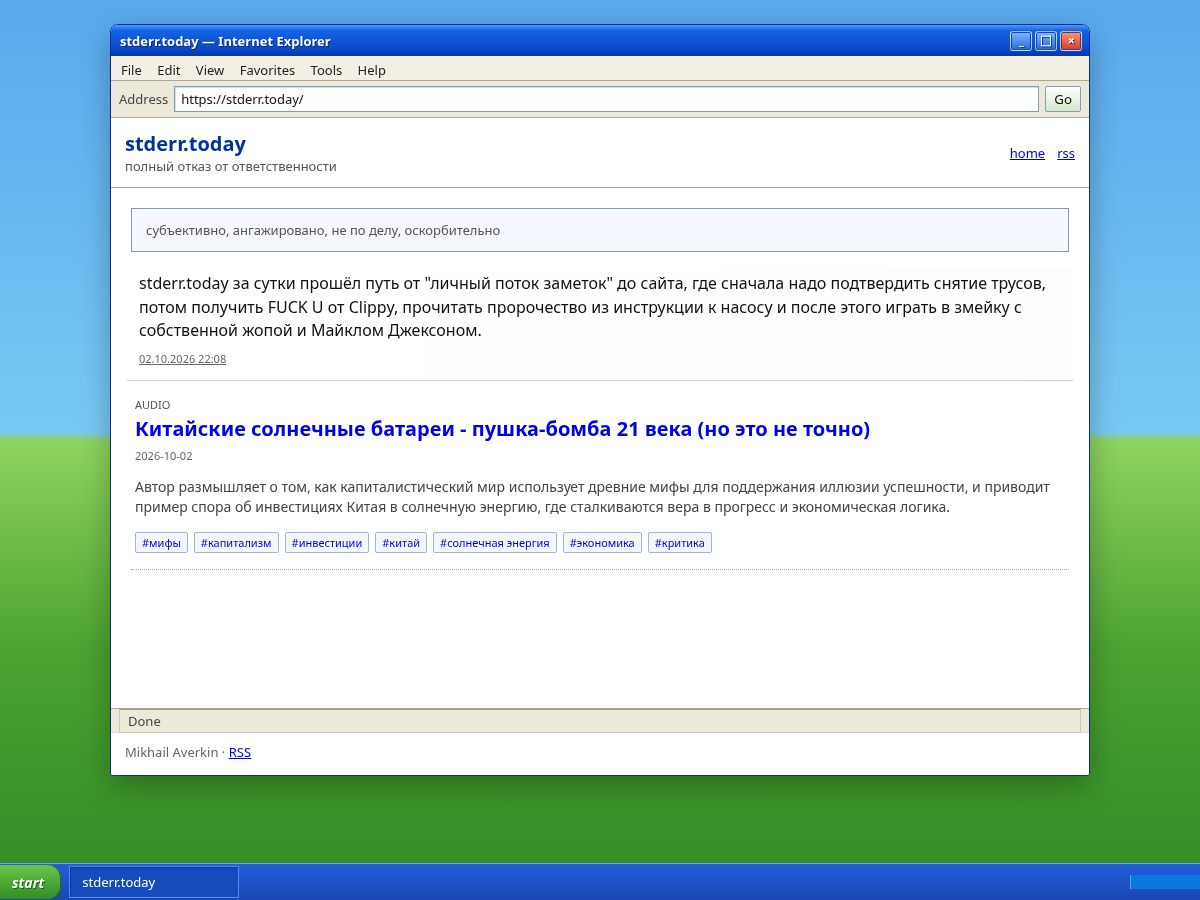Image resolution: width=1200 pixels, height=900 pixels.
Task: Click the Start button on taskbar
Action: pyautogui.click(x=29, y=882)
